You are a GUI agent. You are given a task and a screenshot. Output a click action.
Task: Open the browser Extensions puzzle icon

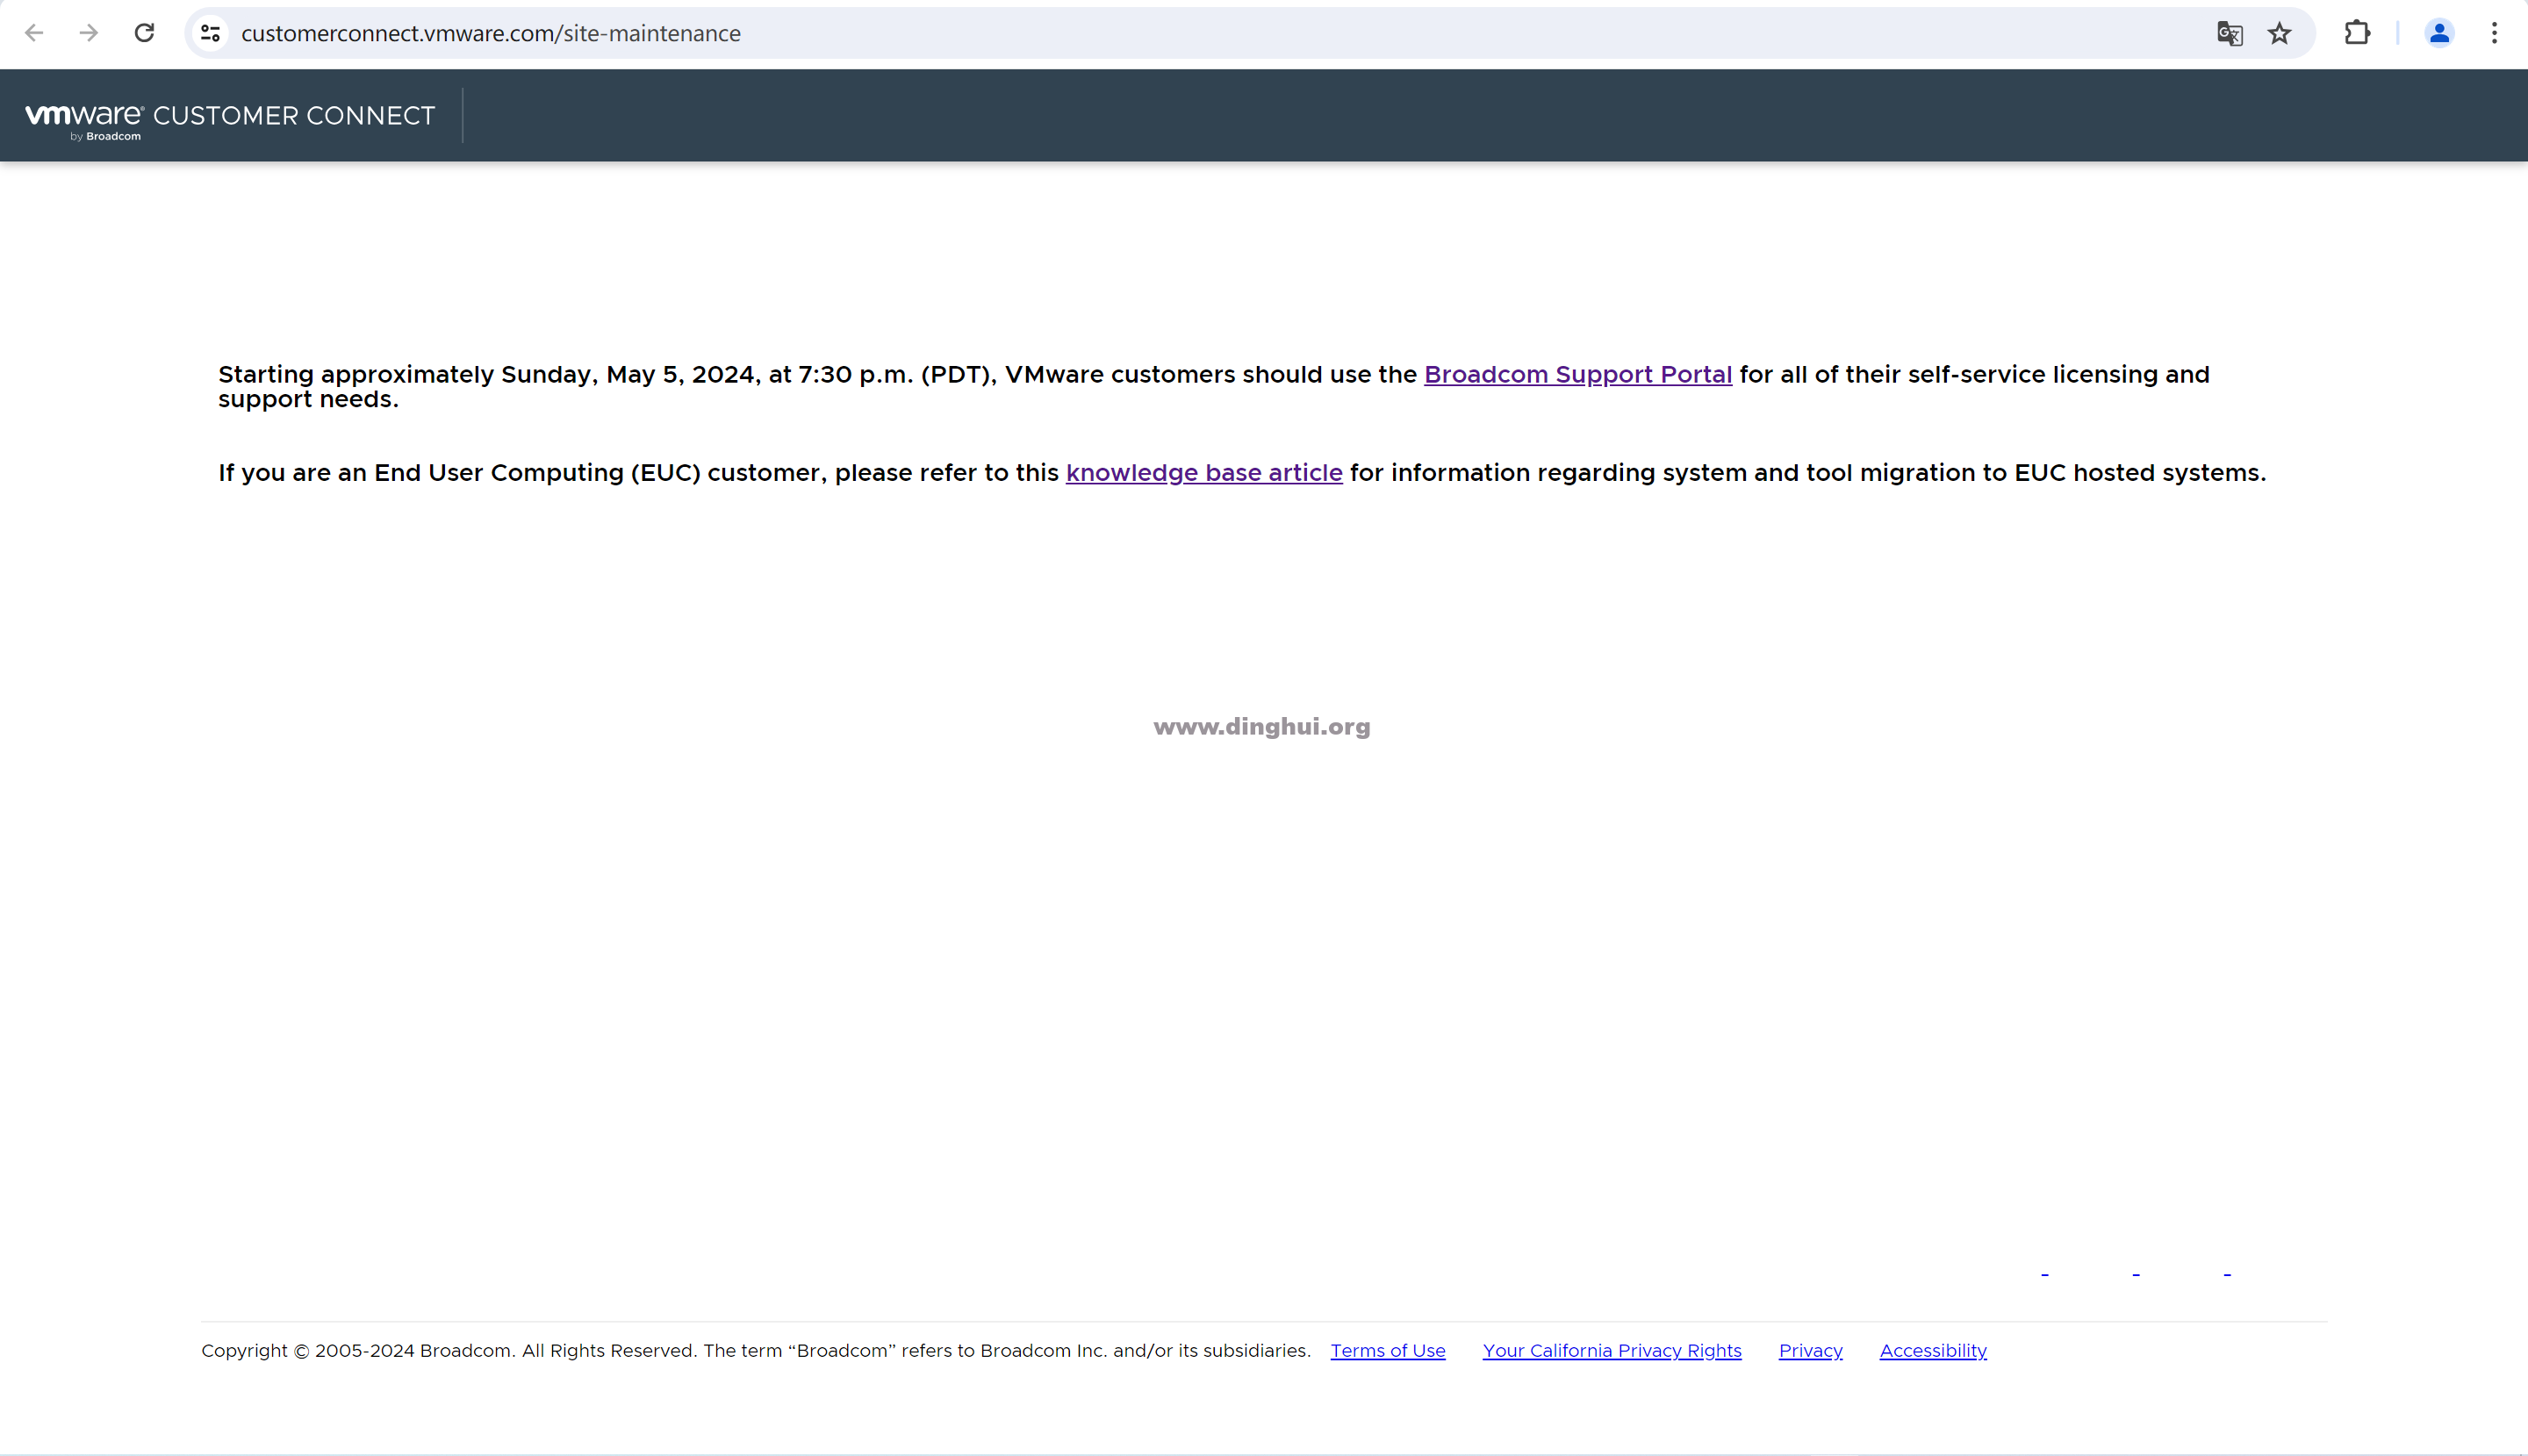[2357, 33]
